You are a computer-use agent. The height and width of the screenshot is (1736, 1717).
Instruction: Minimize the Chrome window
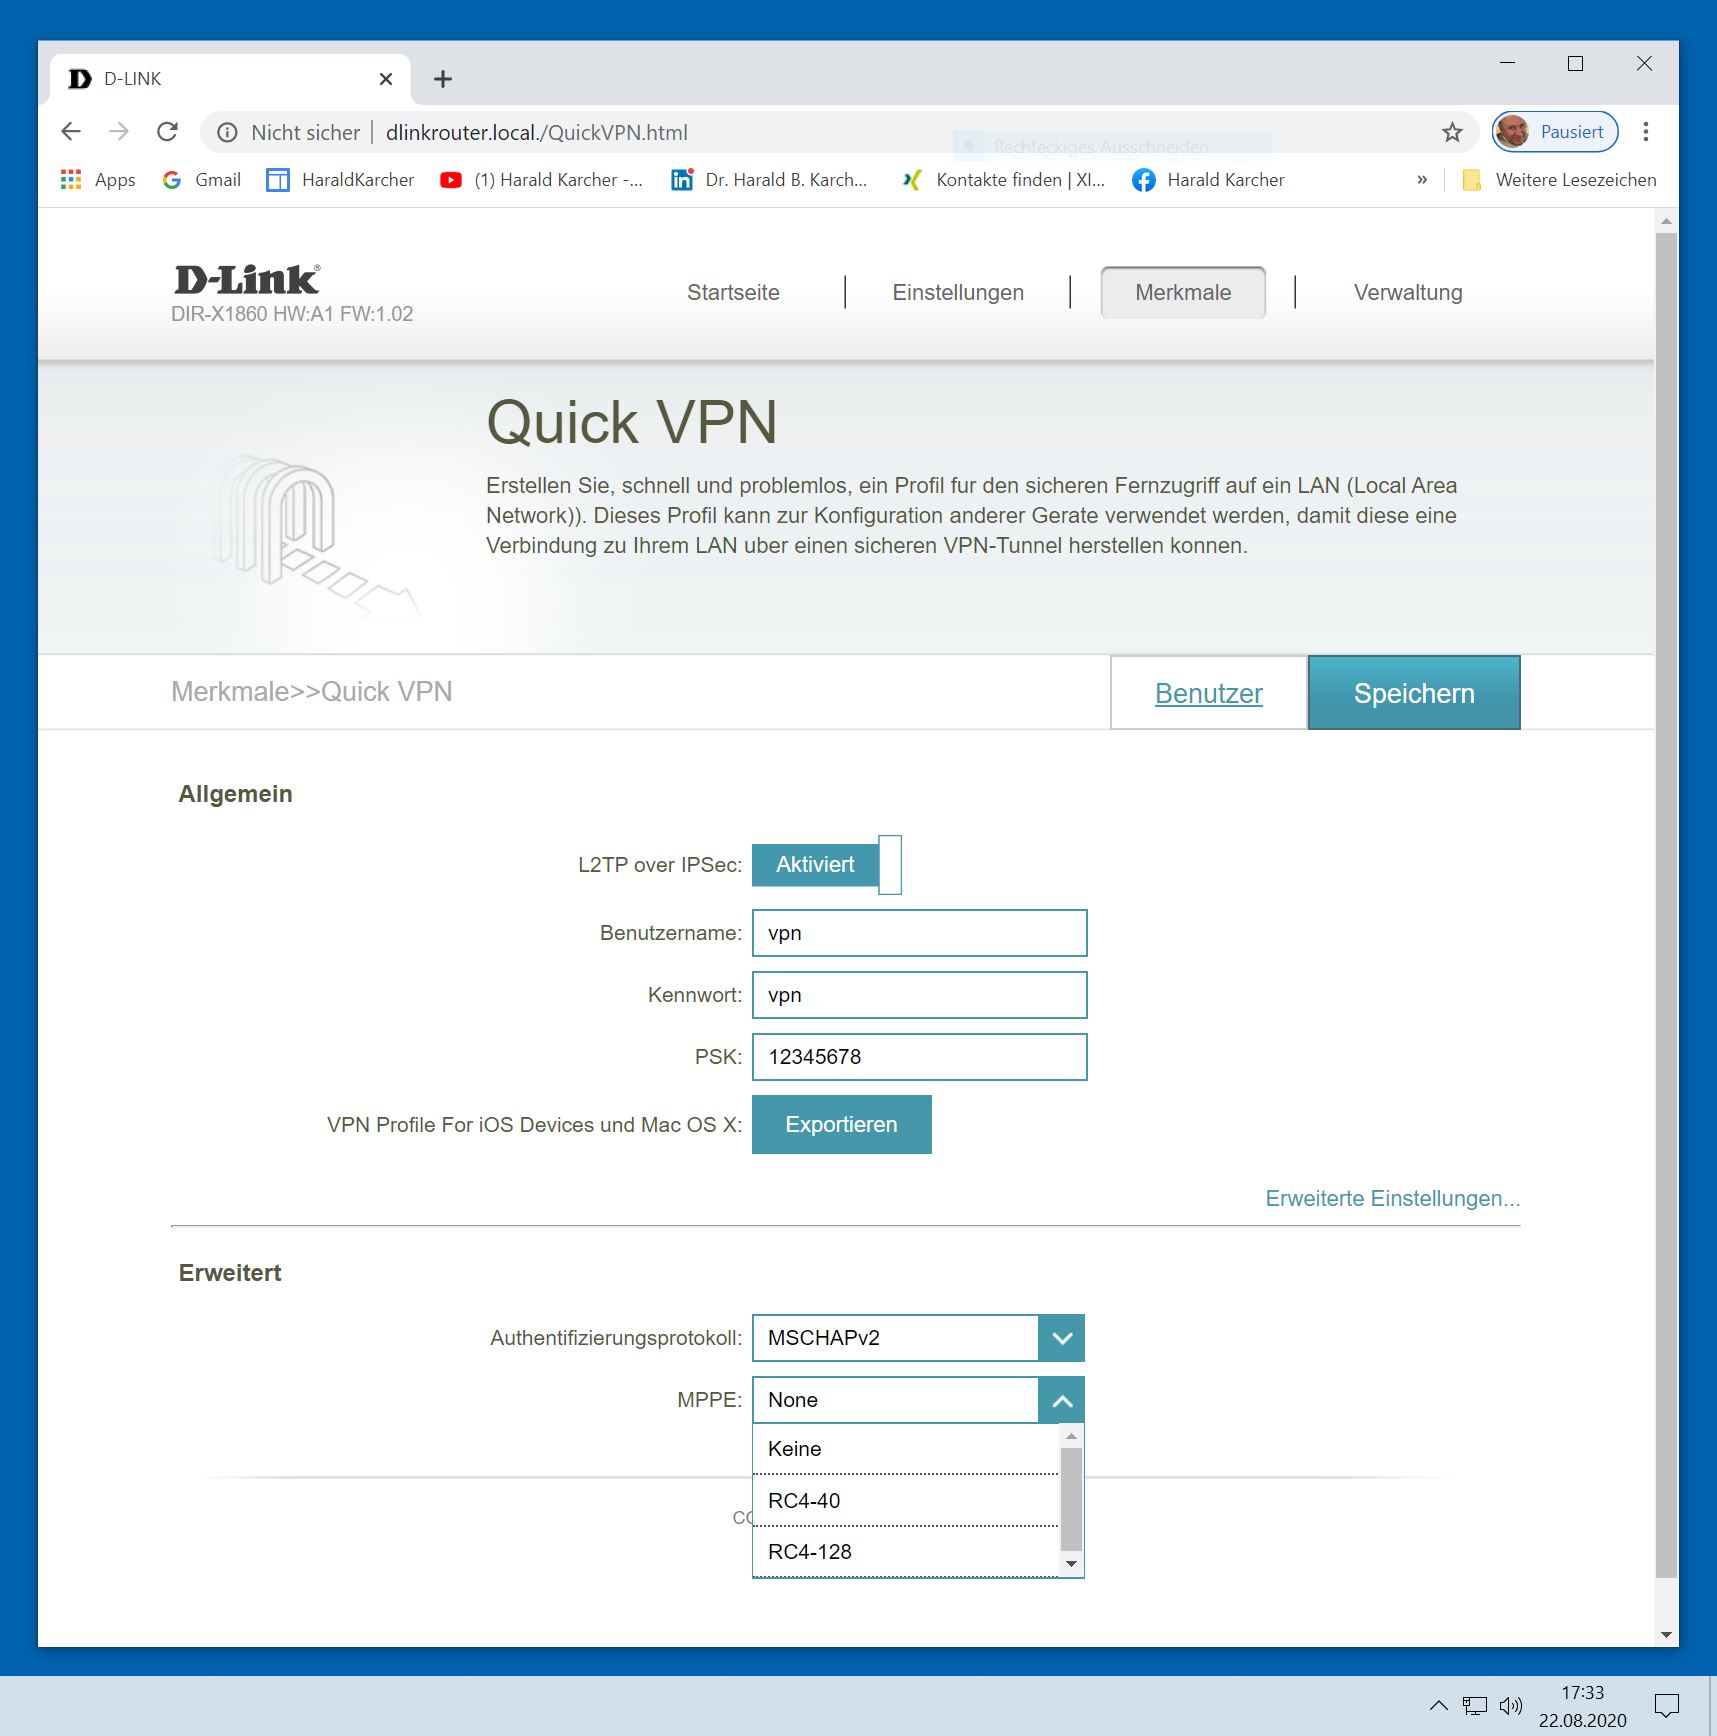coord(1508,63)
